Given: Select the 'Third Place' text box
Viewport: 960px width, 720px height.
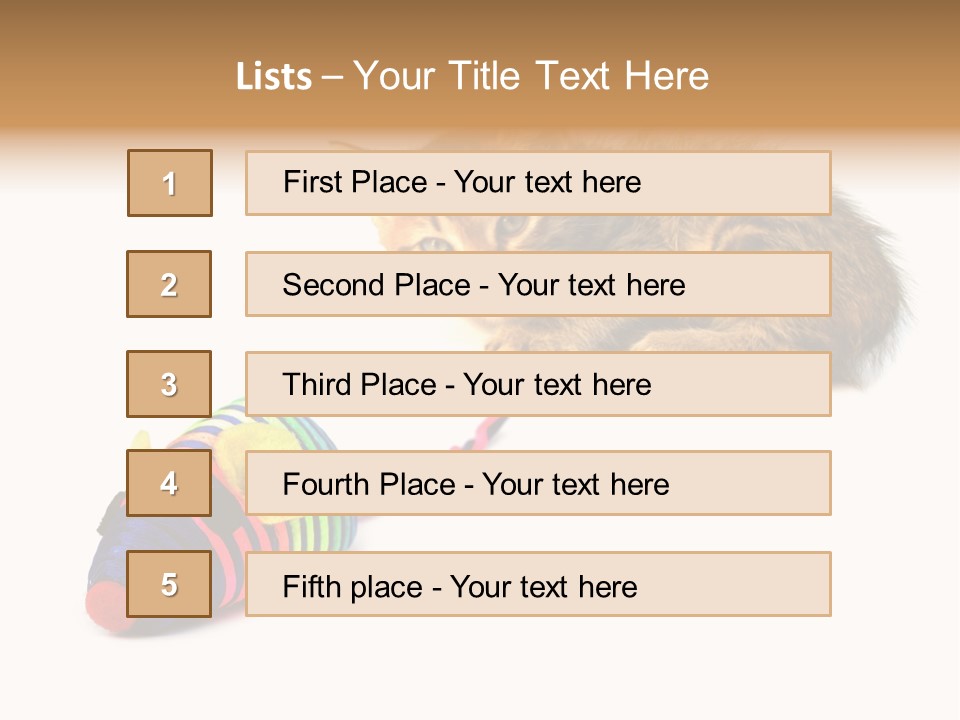Looking at the screenshot, I should coord(538,384).
